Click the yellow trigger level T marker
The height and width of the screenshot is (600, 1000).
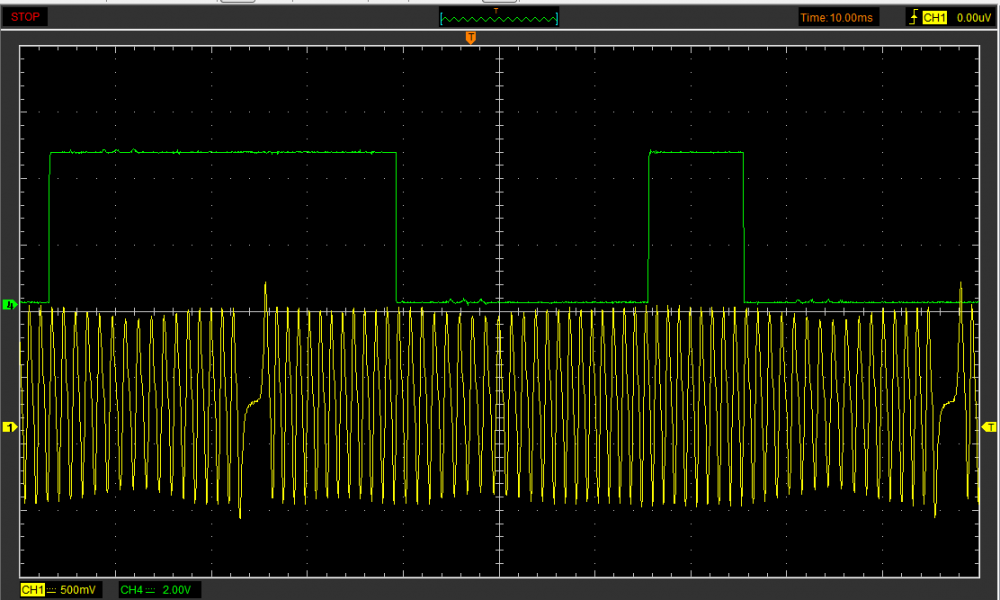(990, 427)
